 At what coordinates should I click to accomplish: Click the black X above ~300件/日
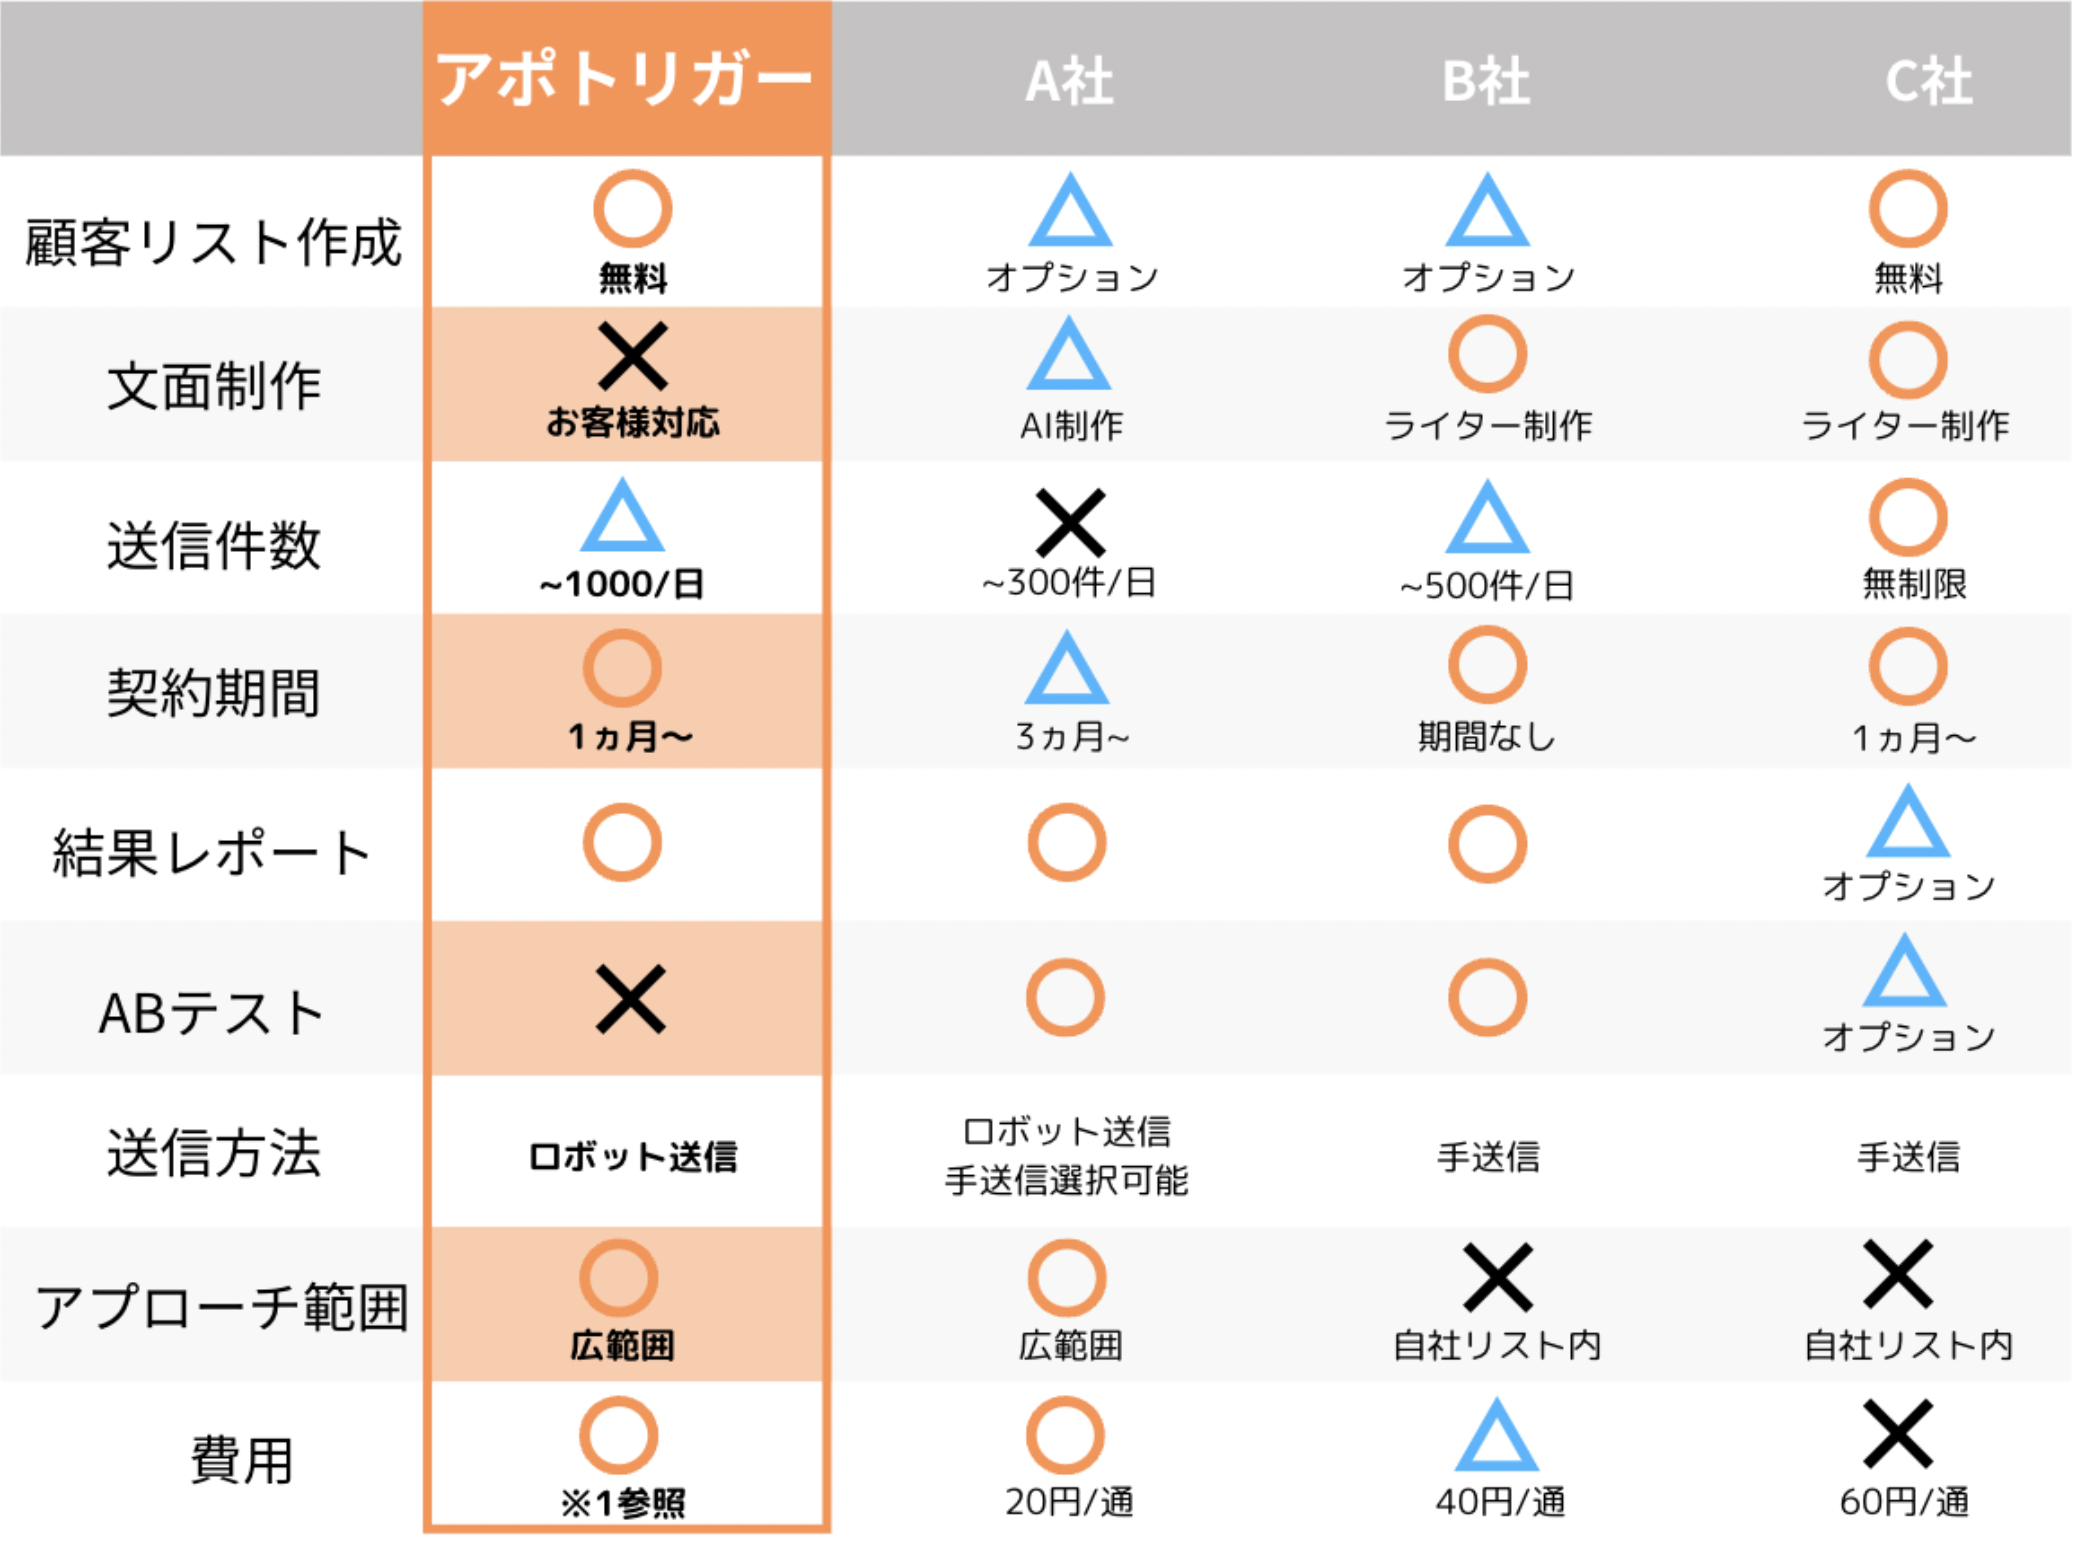[1070, 522]
